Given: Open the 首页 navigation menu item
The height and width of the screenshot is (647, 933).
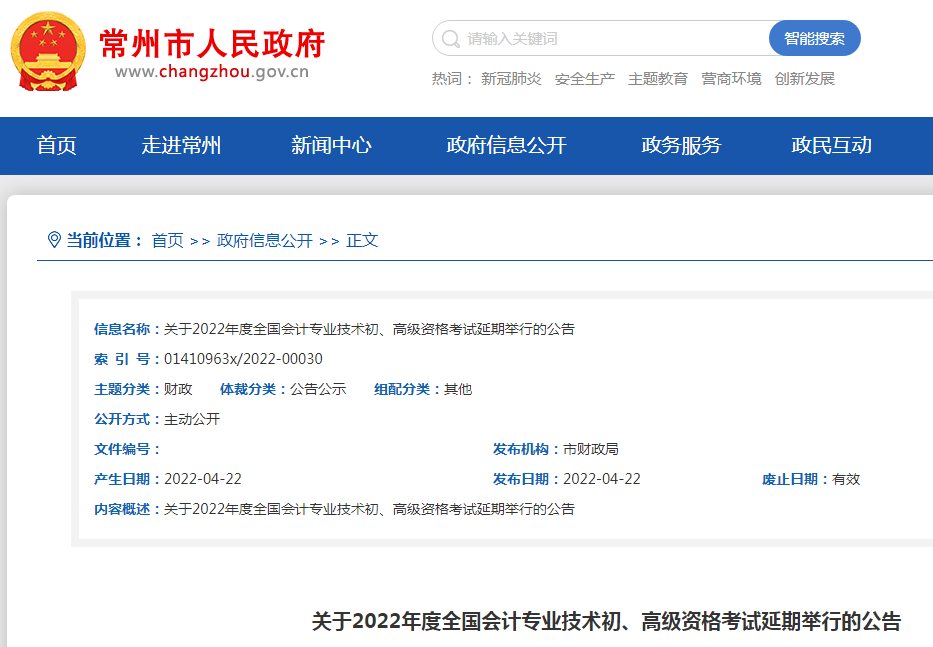Looking at the screenshot, I should pos(57,146).
